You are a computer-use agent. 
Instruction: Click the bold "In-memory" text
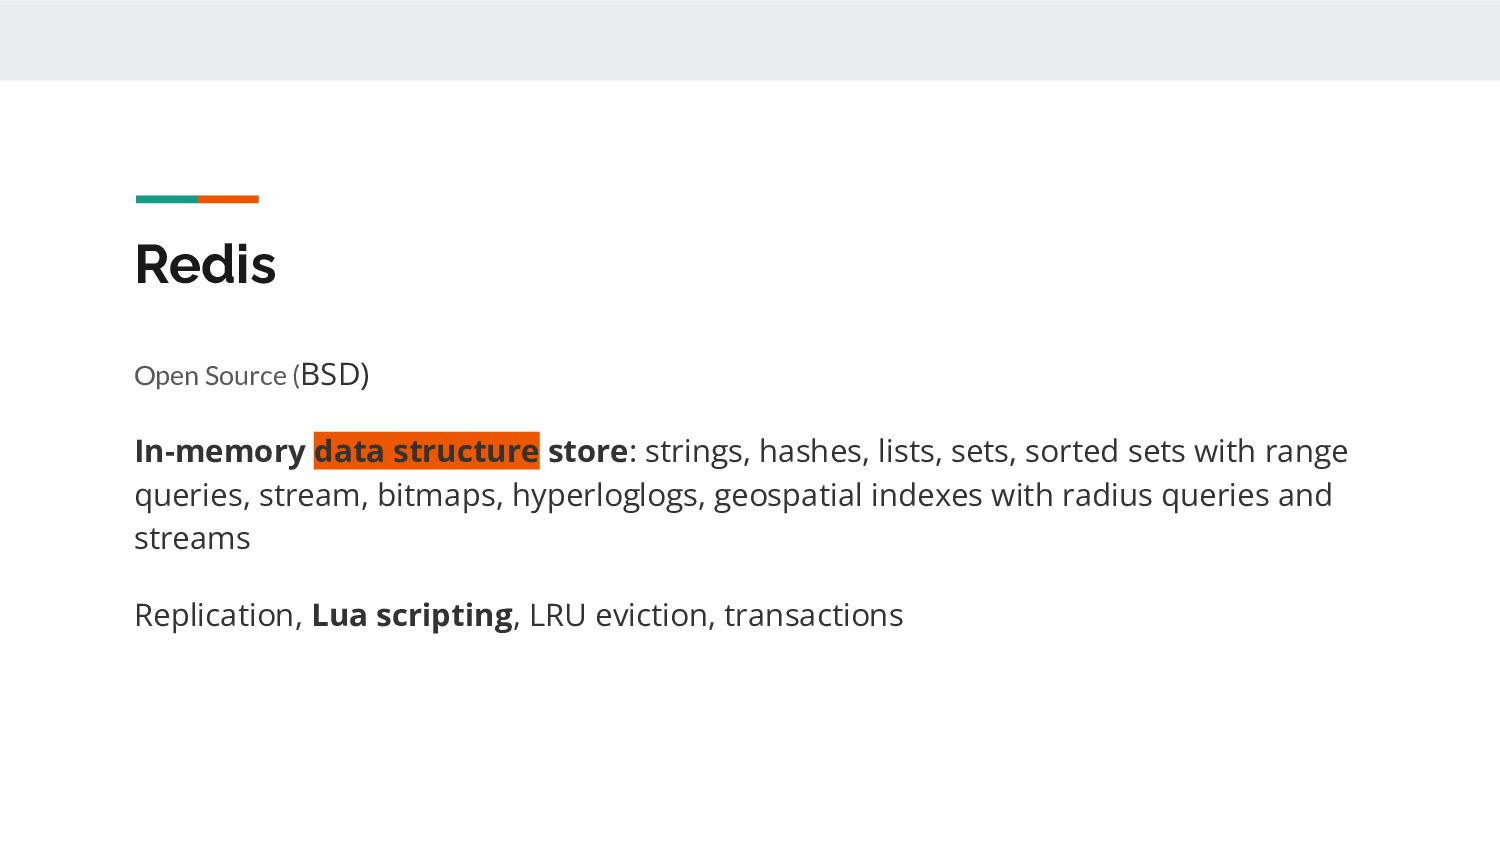pos(220,451)
